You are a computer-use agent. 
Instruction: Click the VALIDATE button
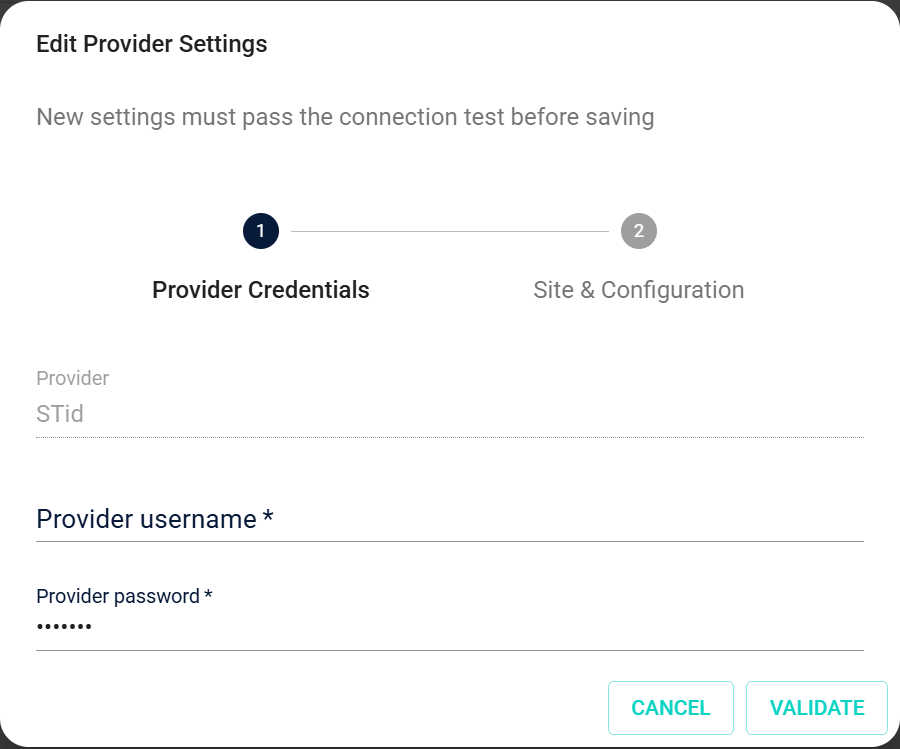[x=817, y=707]
